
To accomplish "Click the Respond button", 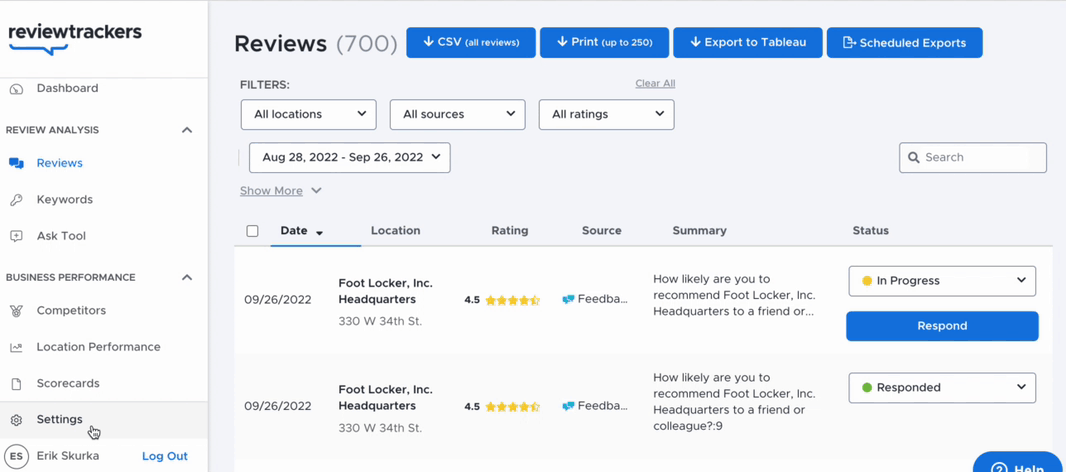I will [x=942, y=326].
